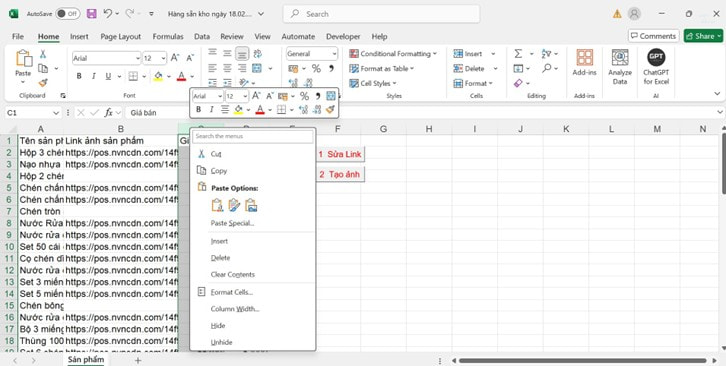Apply Underline from the ribbon Font group
The image size is (726, 366).
[108, 76]
